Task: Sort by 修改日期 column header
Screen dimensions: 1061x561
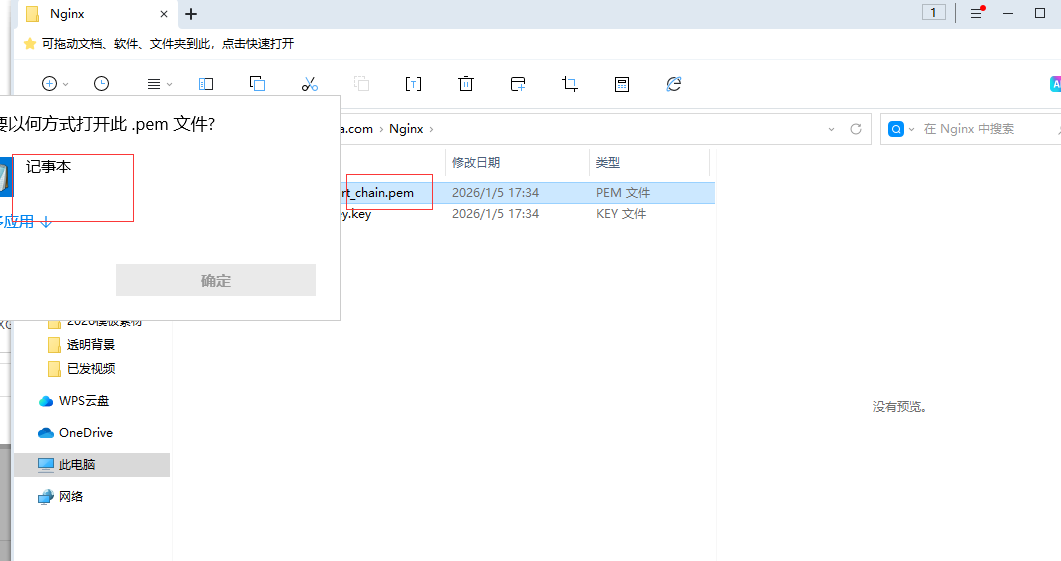Action: pyautogui.click(x=476, y=162)
